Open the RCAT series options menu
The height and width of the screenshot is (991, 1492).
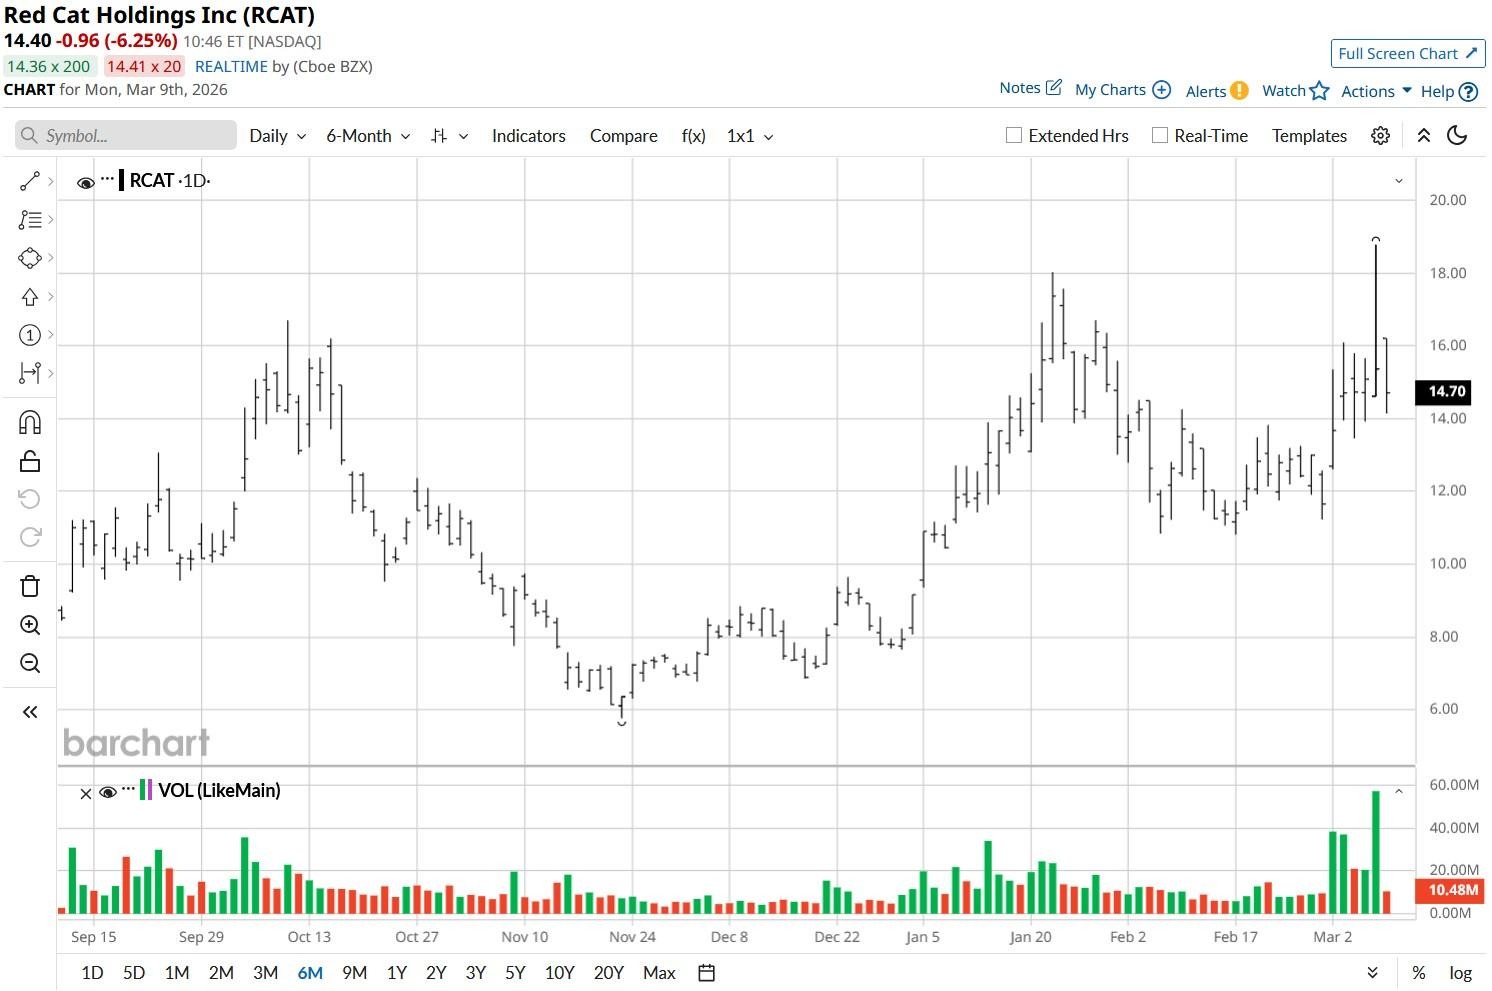[108, 180]
